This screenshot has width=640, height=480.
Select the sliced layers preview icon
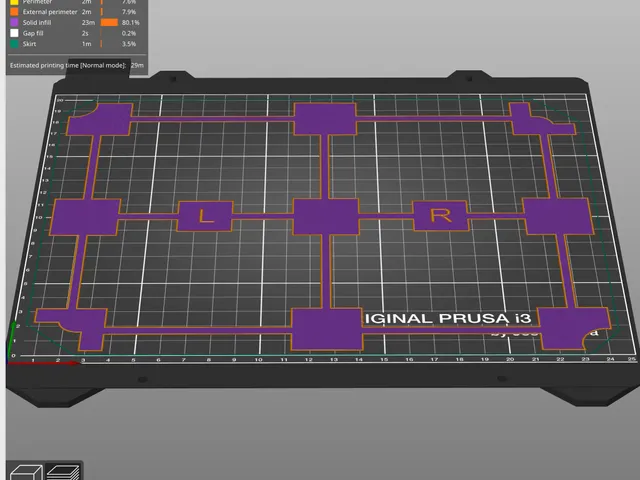pyautogui.click(x=63, y=473)
